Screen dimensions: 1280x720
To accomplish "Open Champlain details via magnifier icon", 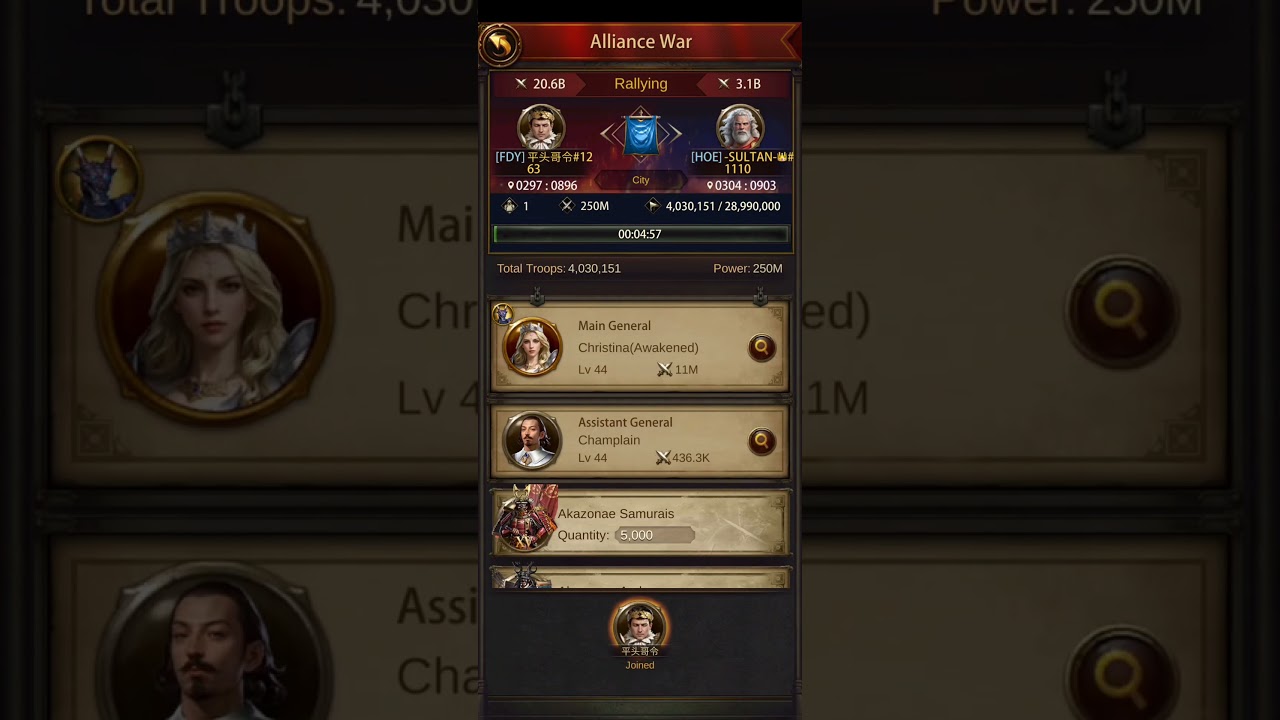I will point(762,440).
